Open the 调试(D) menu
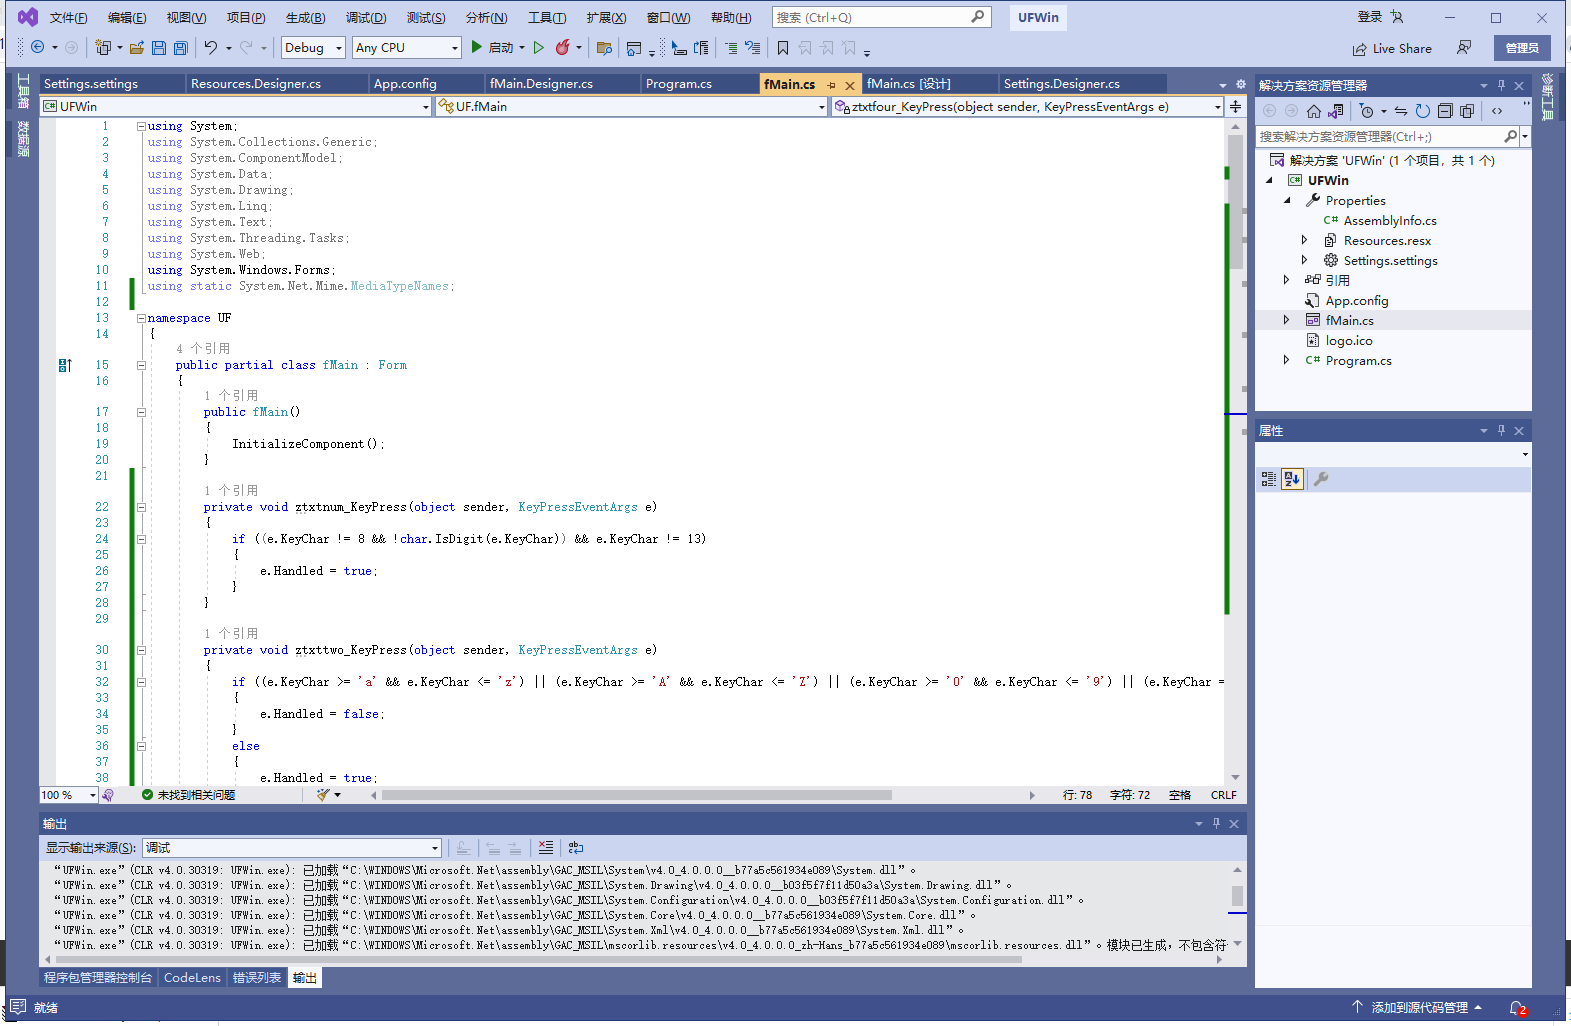1571x1026 pixels. (366, 17)
